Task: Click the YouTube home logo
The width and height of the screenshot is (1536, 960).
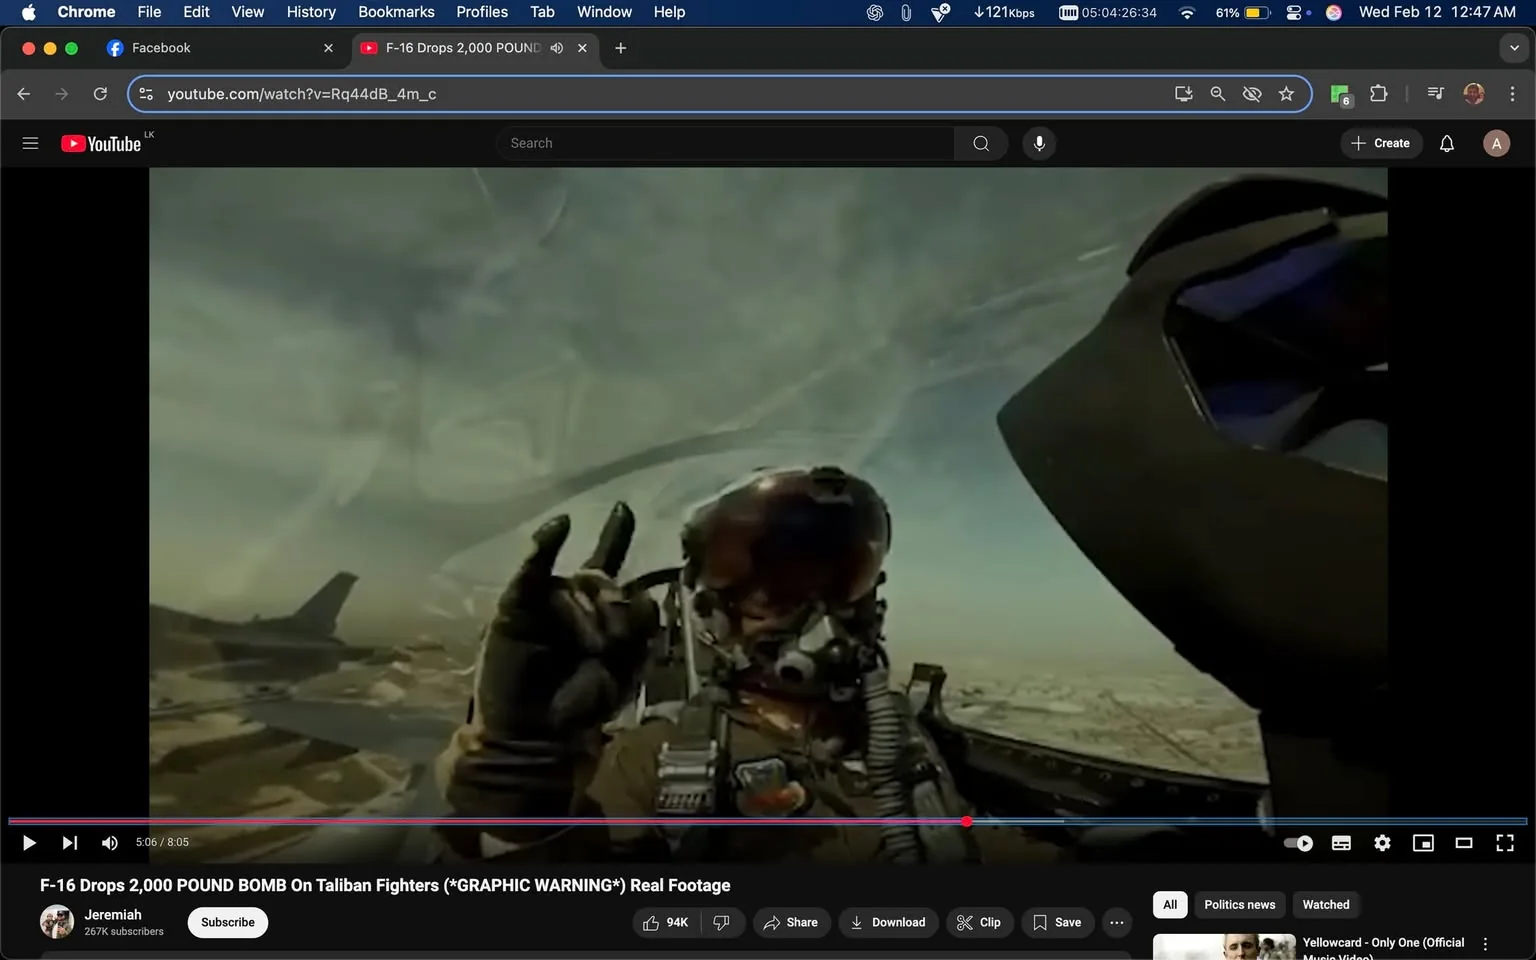Action: [x=100, y=143]
